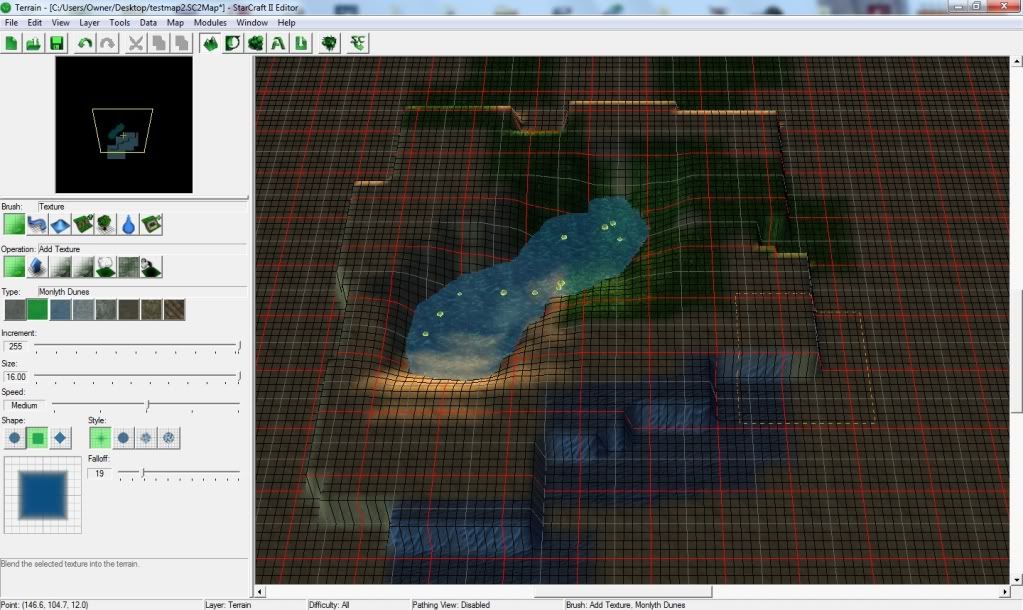Click the Increment value field showing 255
This screenshot has width=1023, height=610.
[x=16, y=346]
